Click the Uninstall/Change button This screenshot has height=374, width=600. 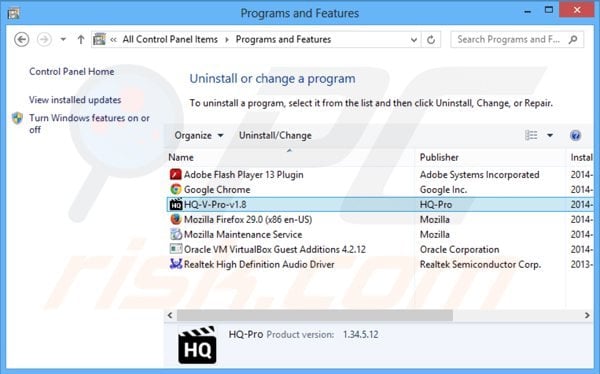click(x=275, y=136)
